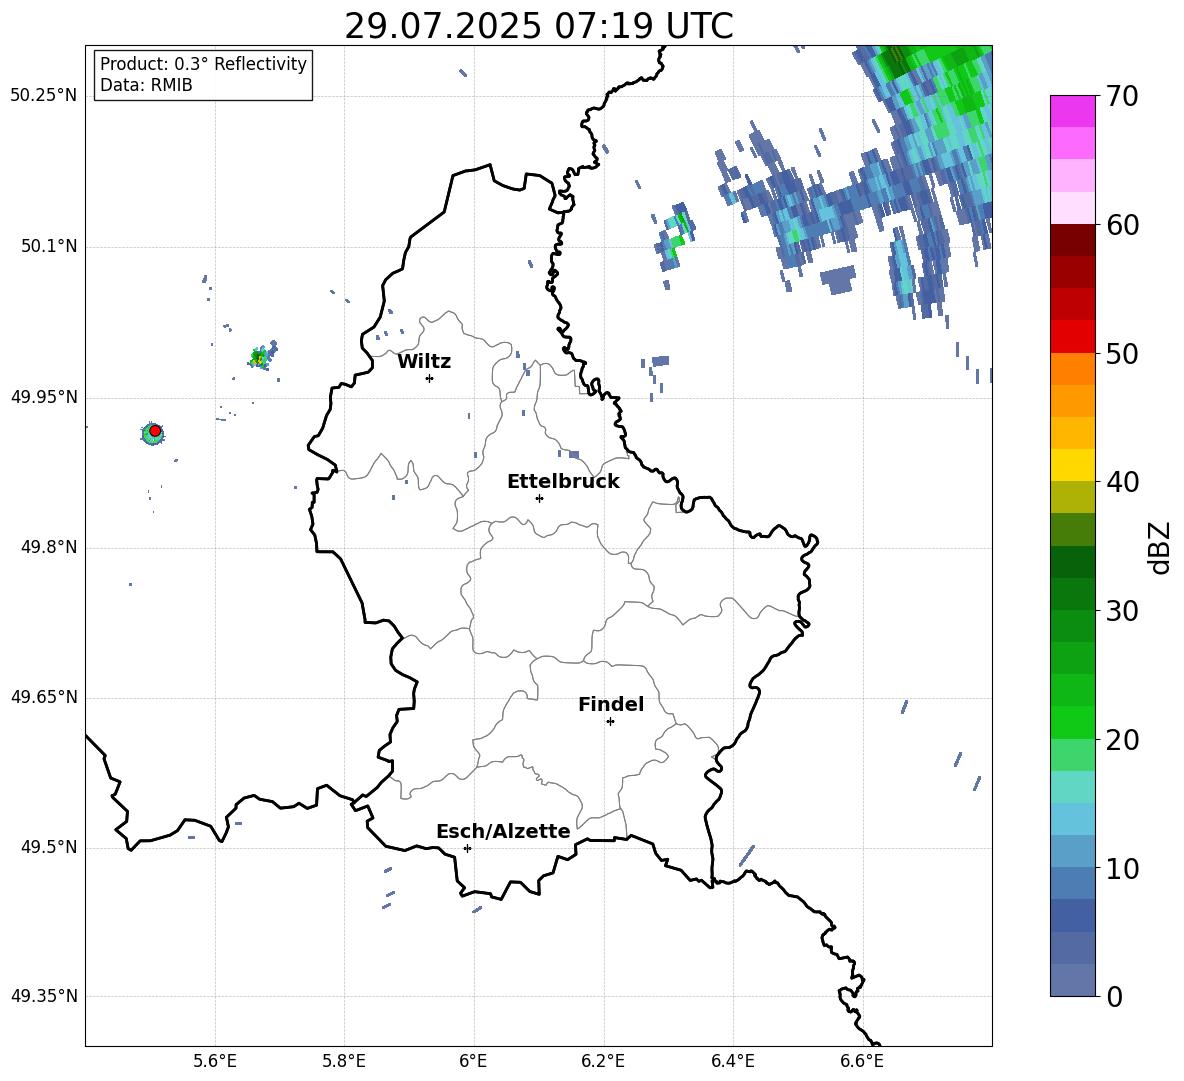Click the longitude label 6.2°E
This screenshot has width=1184, height=1081.
coord(603,1061)
